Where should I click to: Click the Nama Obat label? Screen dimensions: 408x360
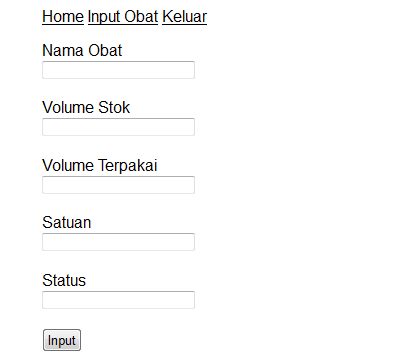pyautogui.click(x=82, y=51)
